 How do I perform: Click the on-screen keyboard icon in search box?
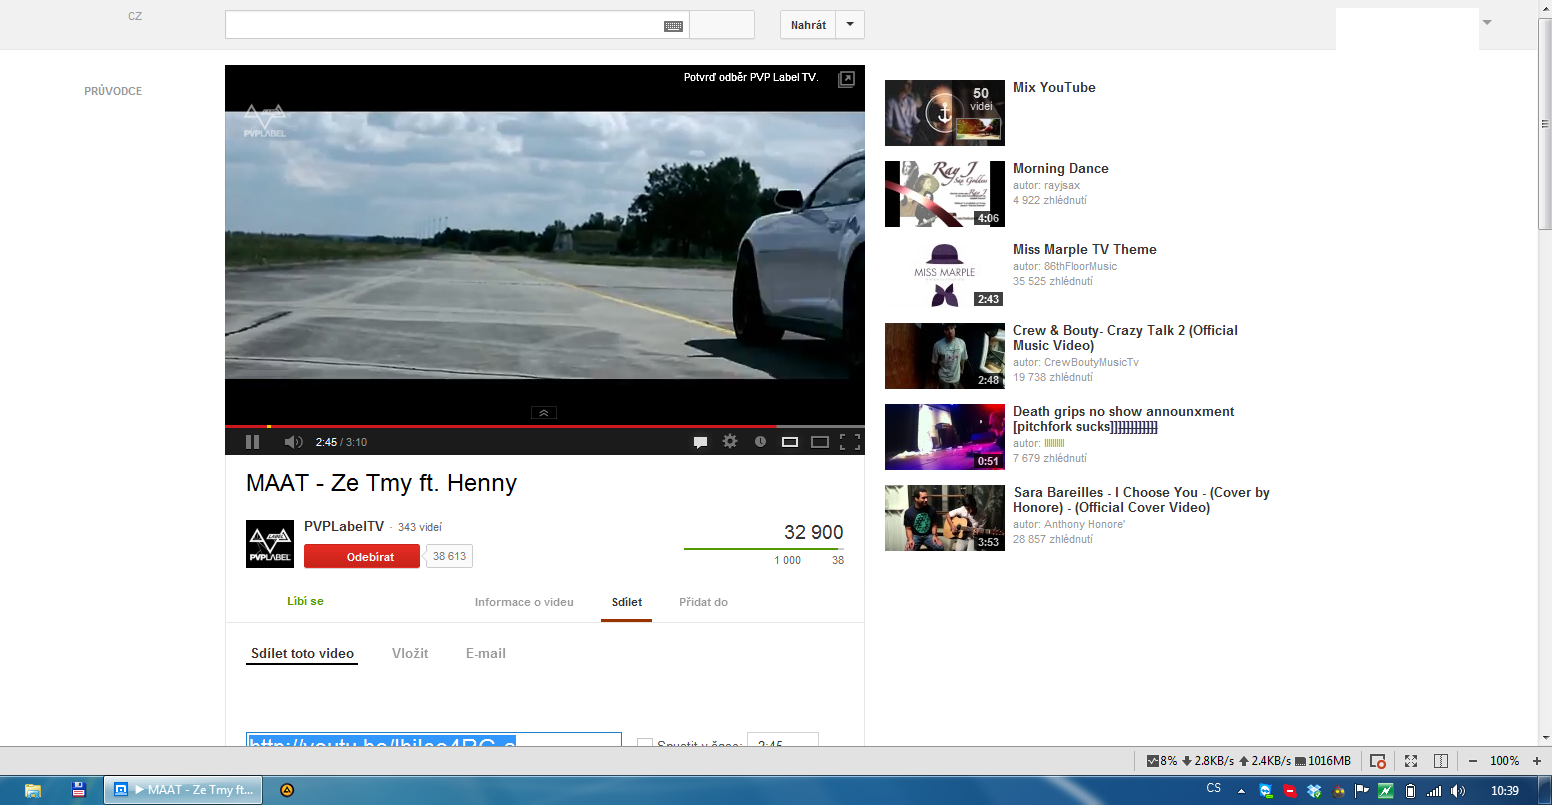(x=673, y=26)
